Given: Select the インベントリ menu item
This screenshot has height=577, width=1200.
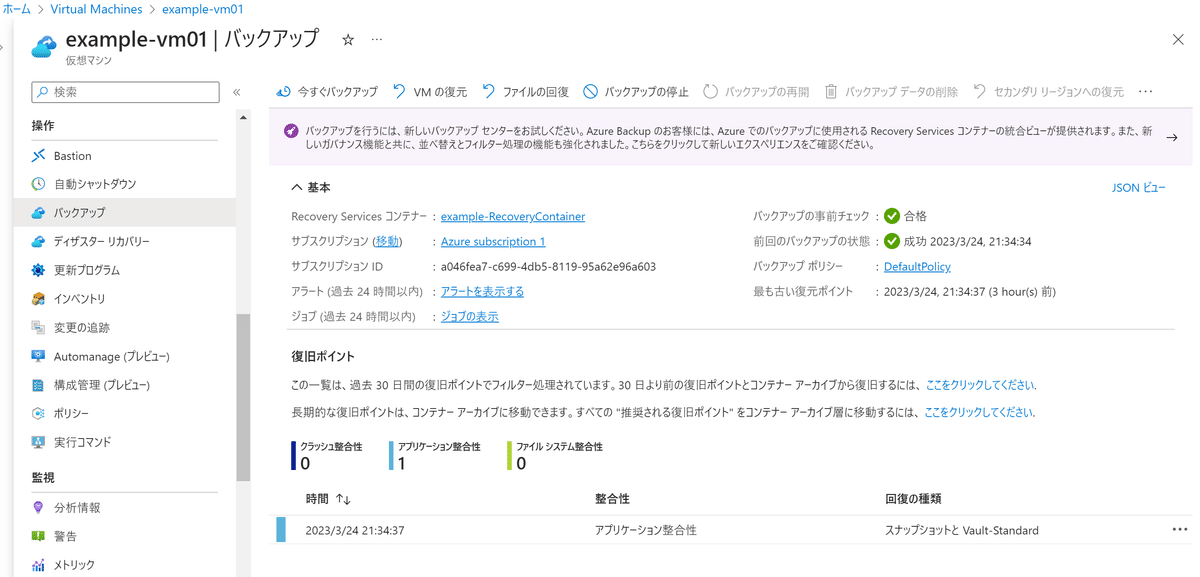Looking at the screenshot, I should point(125,299).
